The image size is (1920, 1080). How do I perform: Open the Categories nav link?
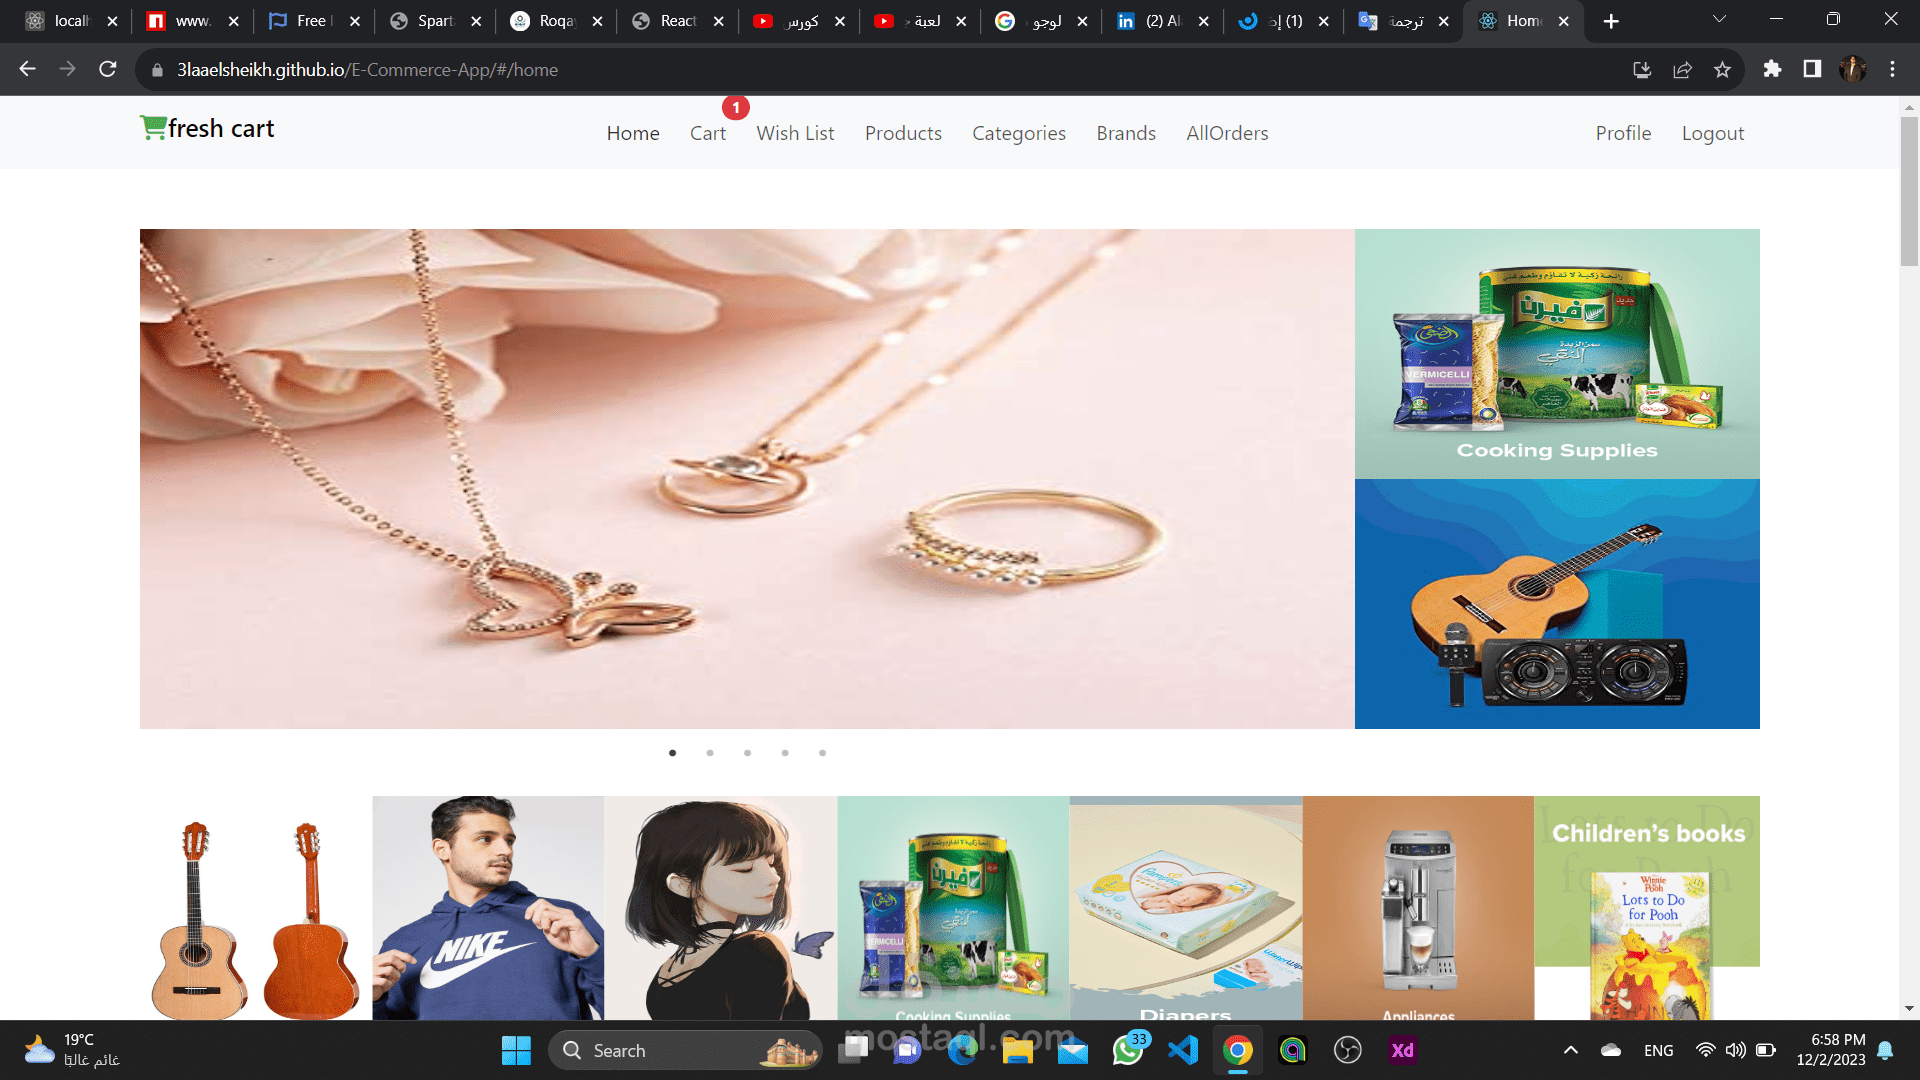pyautogui.click(x=1019, y=133)
